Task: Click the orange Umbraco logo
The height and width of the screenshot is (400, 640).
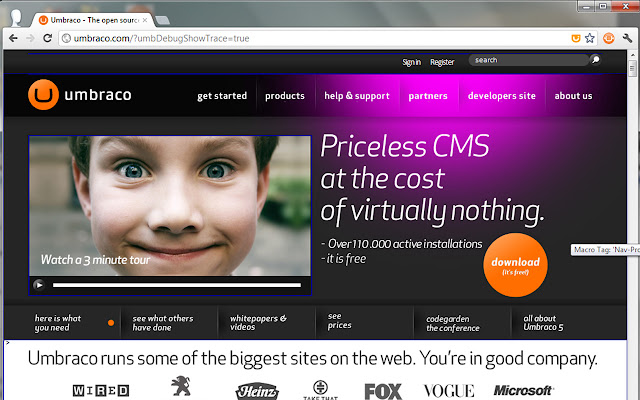Action: tap(43, 95)
